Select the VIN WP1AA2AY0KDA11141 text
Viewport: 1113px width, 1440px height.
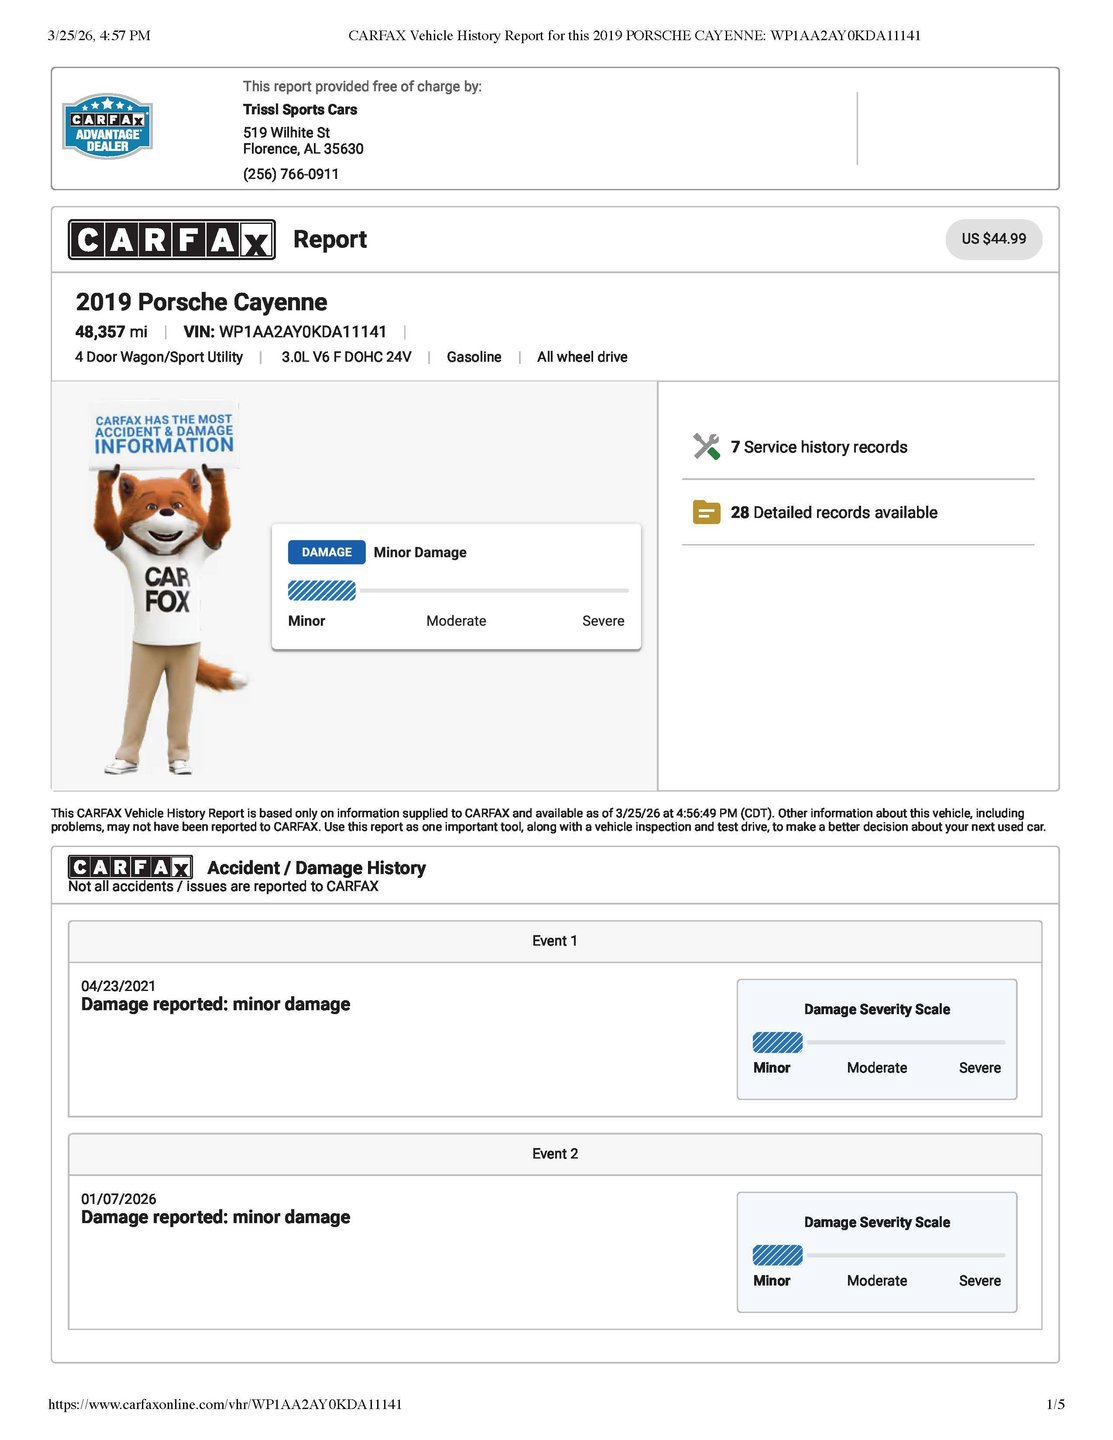302,332
